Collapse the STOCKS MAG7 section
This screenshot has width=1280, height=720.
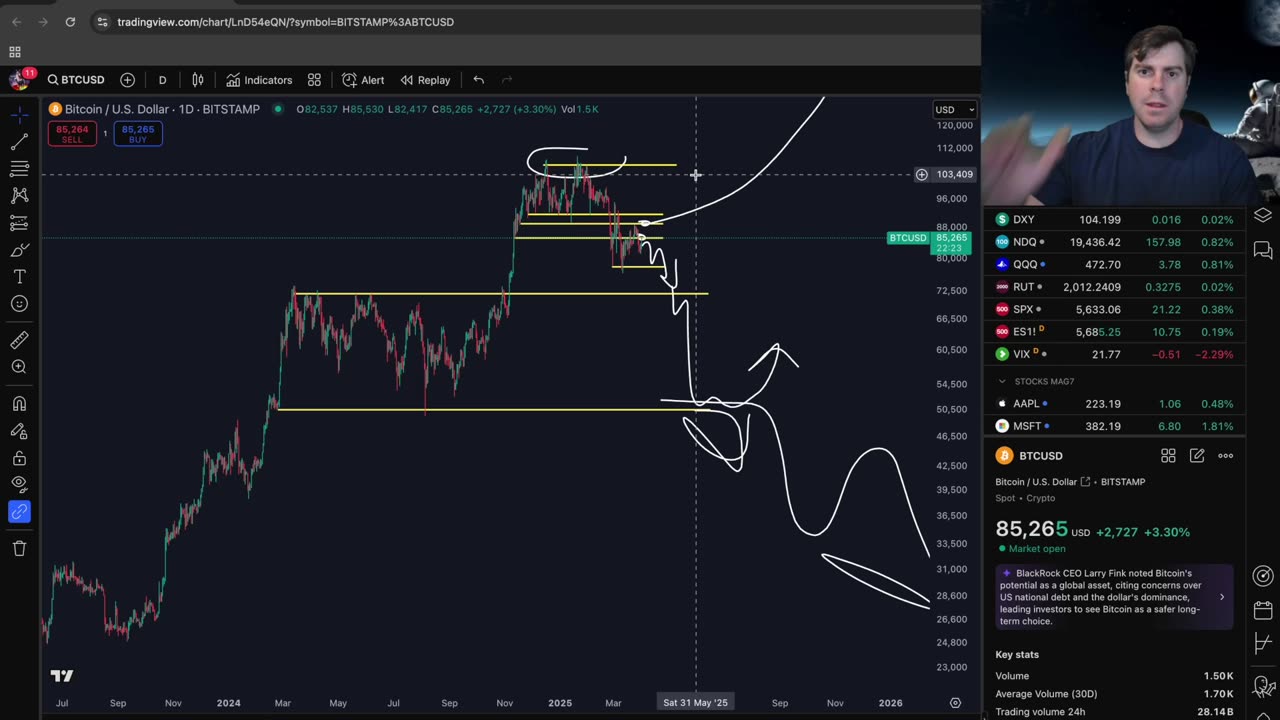[1002, 381]
